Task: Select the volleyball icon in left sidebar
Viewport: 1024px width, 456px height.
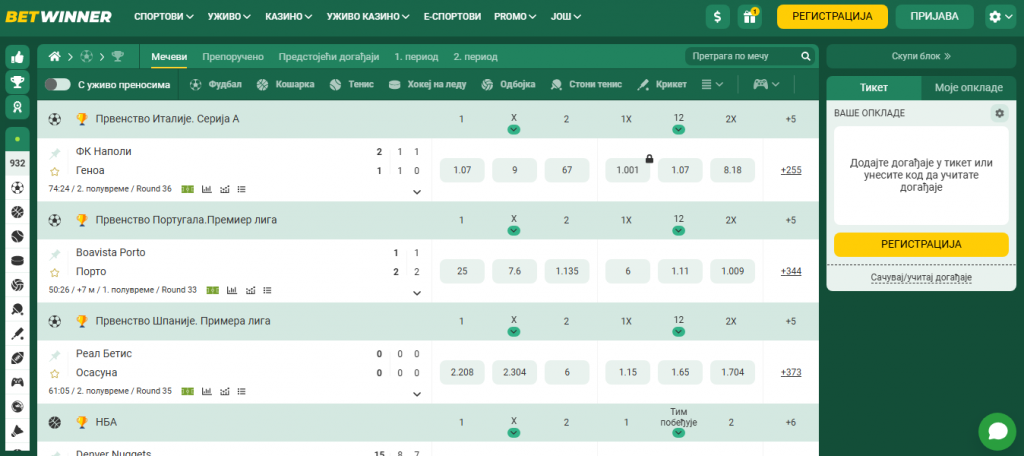Action: tap(17, 285)
